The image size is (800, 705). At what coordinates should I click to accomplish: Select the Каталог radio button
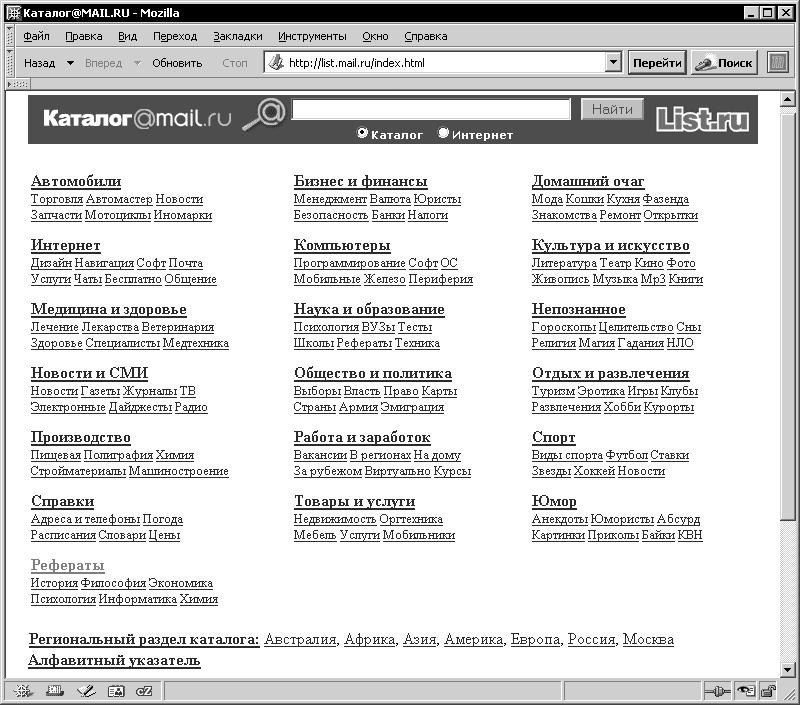(362, 133)
